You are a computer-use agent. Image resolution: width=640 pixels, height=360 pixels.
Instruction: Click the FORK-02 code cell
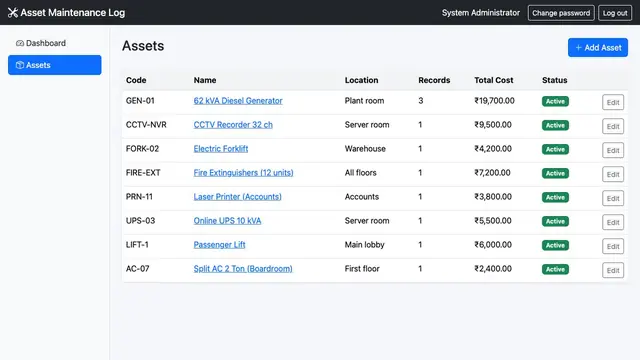142,149
